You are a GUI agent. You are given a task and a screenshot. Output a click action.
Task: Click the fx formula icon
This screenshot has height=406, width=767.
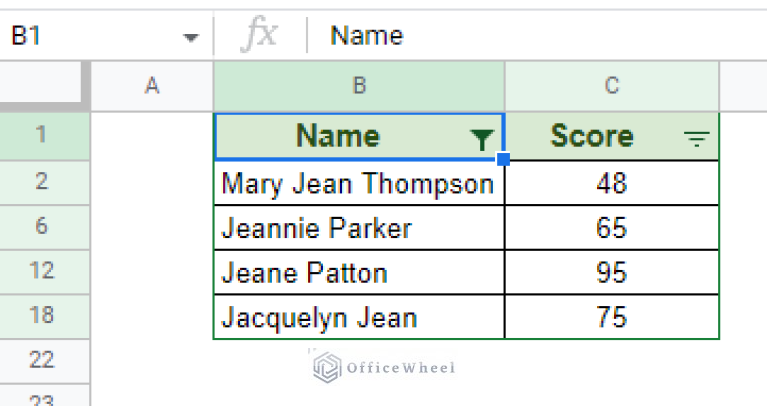click(260, 36)
